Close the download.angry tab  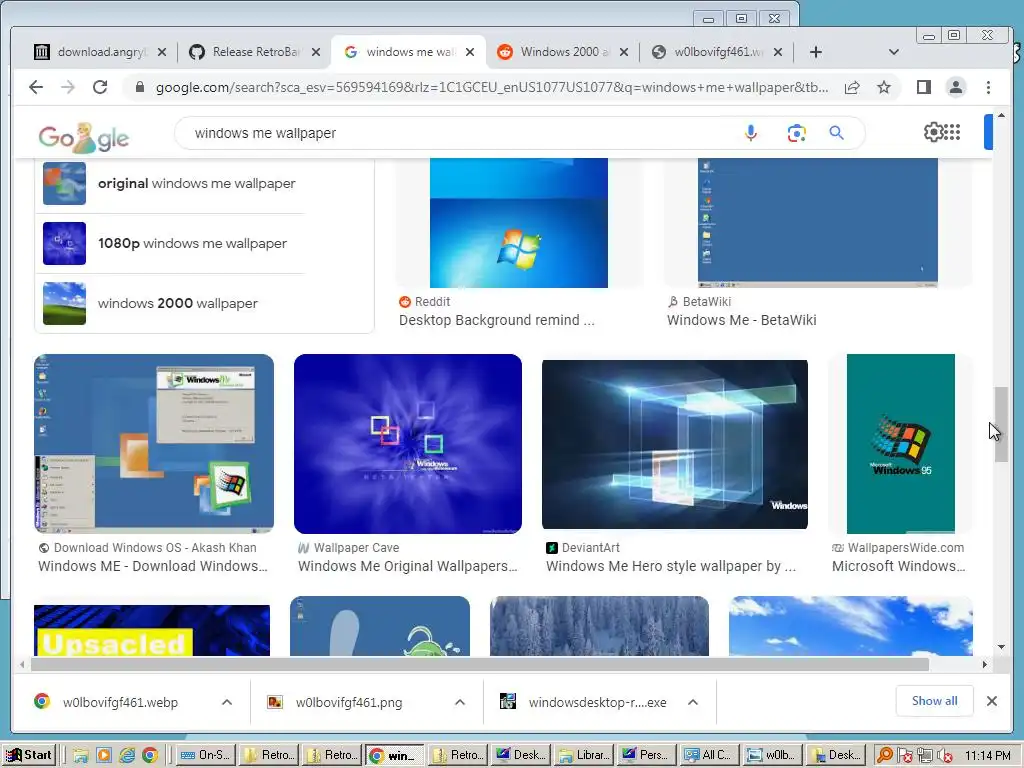162,52
